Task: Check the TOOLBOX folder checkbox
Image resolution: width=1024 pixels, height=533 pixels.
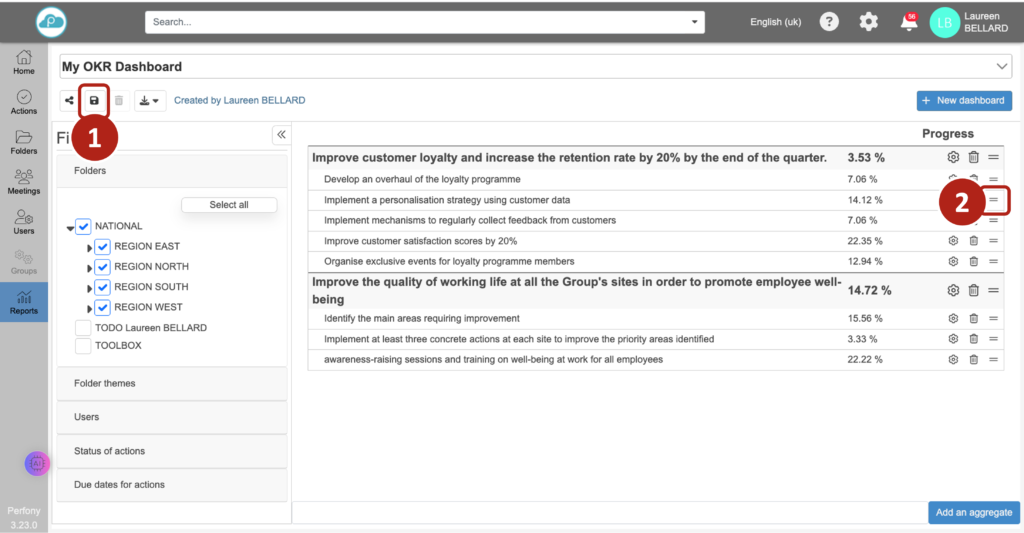Action: 83,345
